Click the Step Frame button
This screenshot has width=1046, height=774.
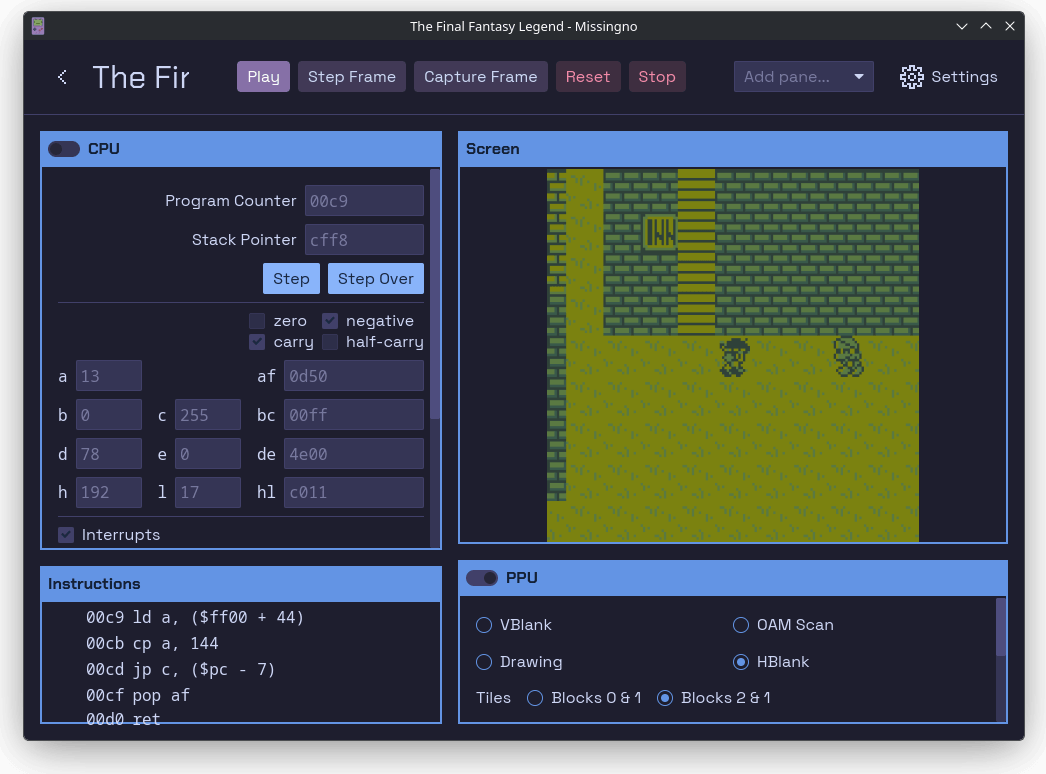pos(351,77)
